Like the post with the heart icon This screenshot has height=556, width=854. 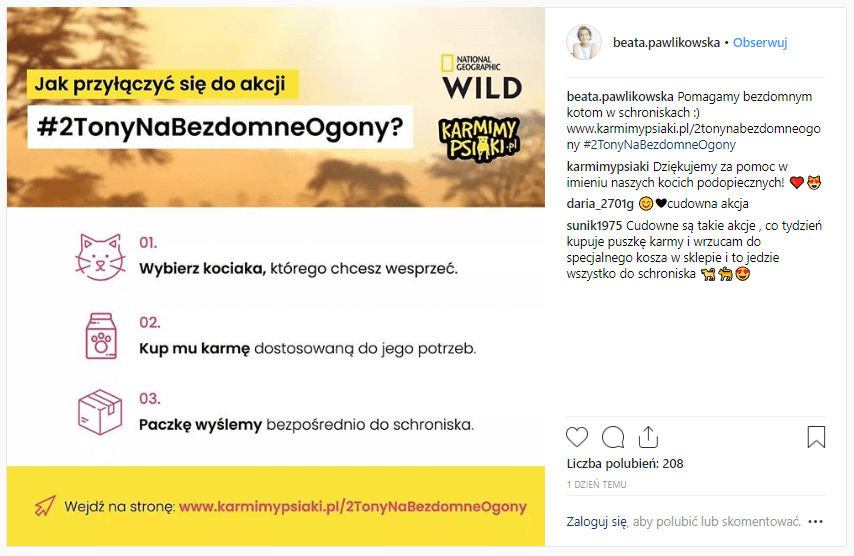coord(577,437)
